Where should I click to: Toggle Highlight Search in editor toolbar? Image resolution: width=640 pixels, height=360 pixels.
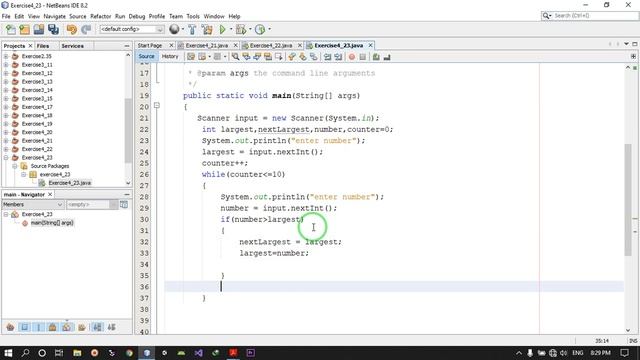point(268,57)
